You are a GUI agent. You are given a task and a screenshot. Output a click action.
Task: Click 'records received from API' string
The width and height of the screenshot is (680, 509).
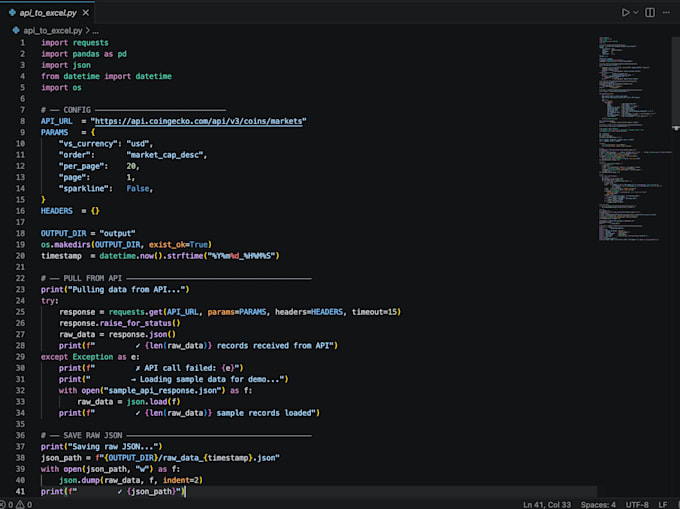pos(275,346)
